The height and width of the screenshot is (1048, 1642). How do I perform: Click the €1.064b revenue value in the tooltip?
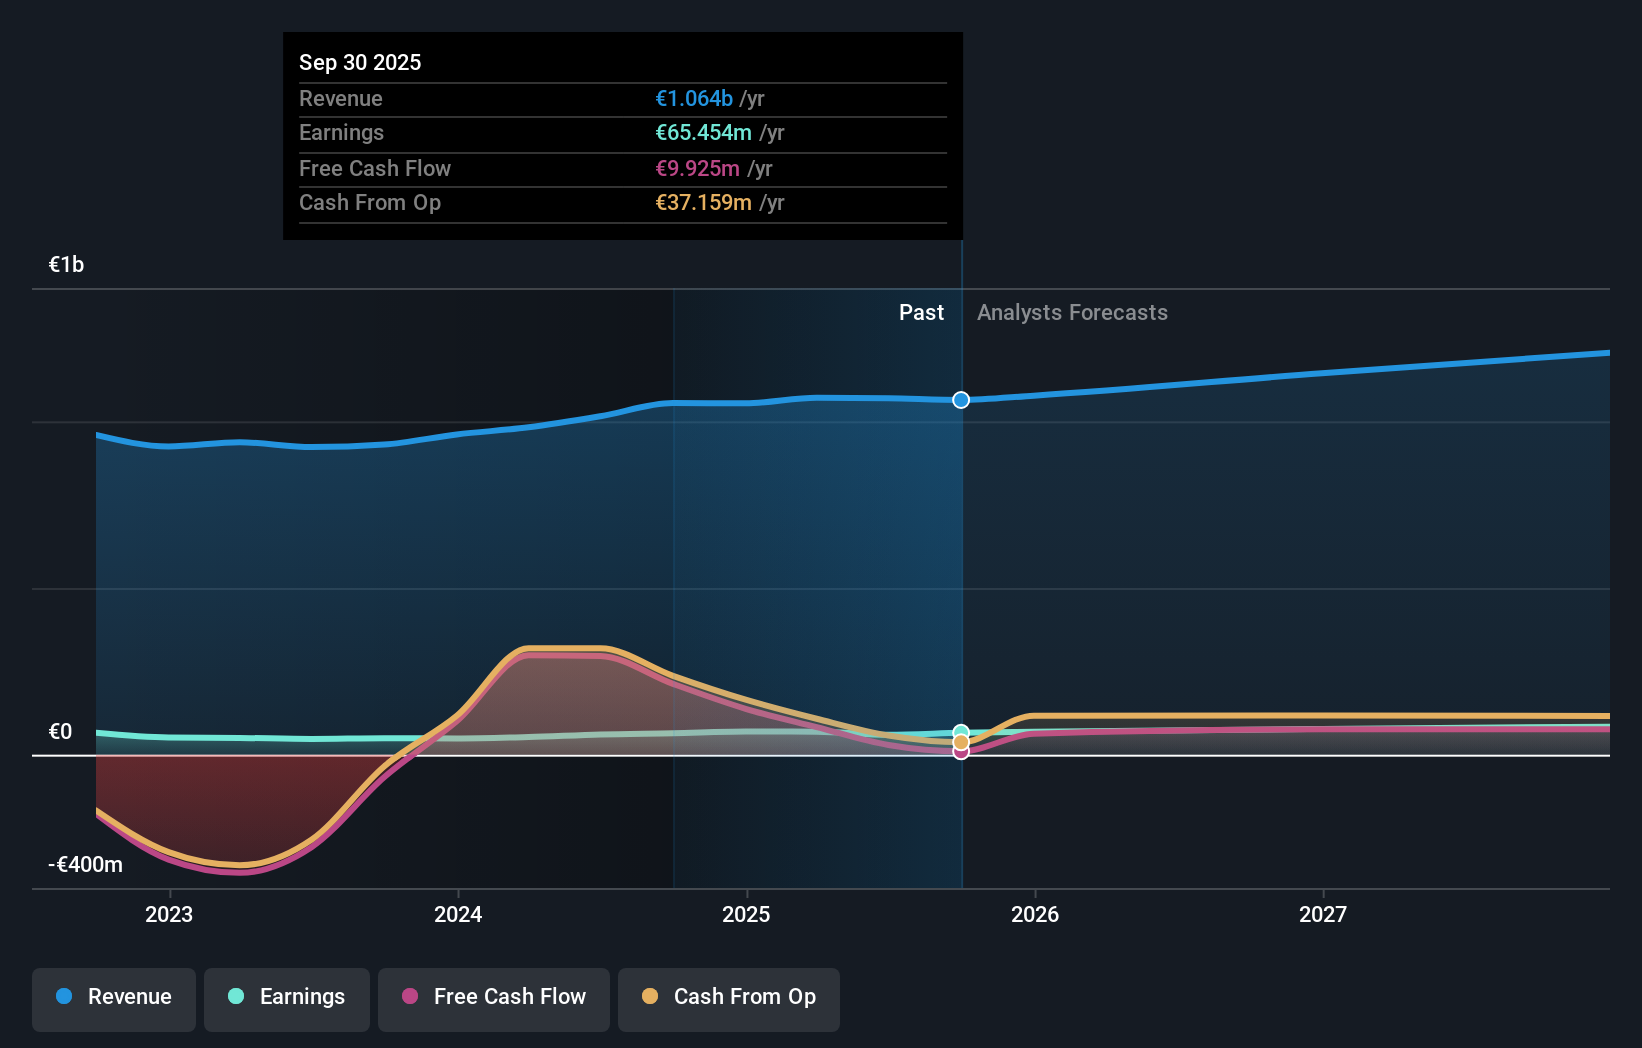pyautogui.click(x=692, y=98)
